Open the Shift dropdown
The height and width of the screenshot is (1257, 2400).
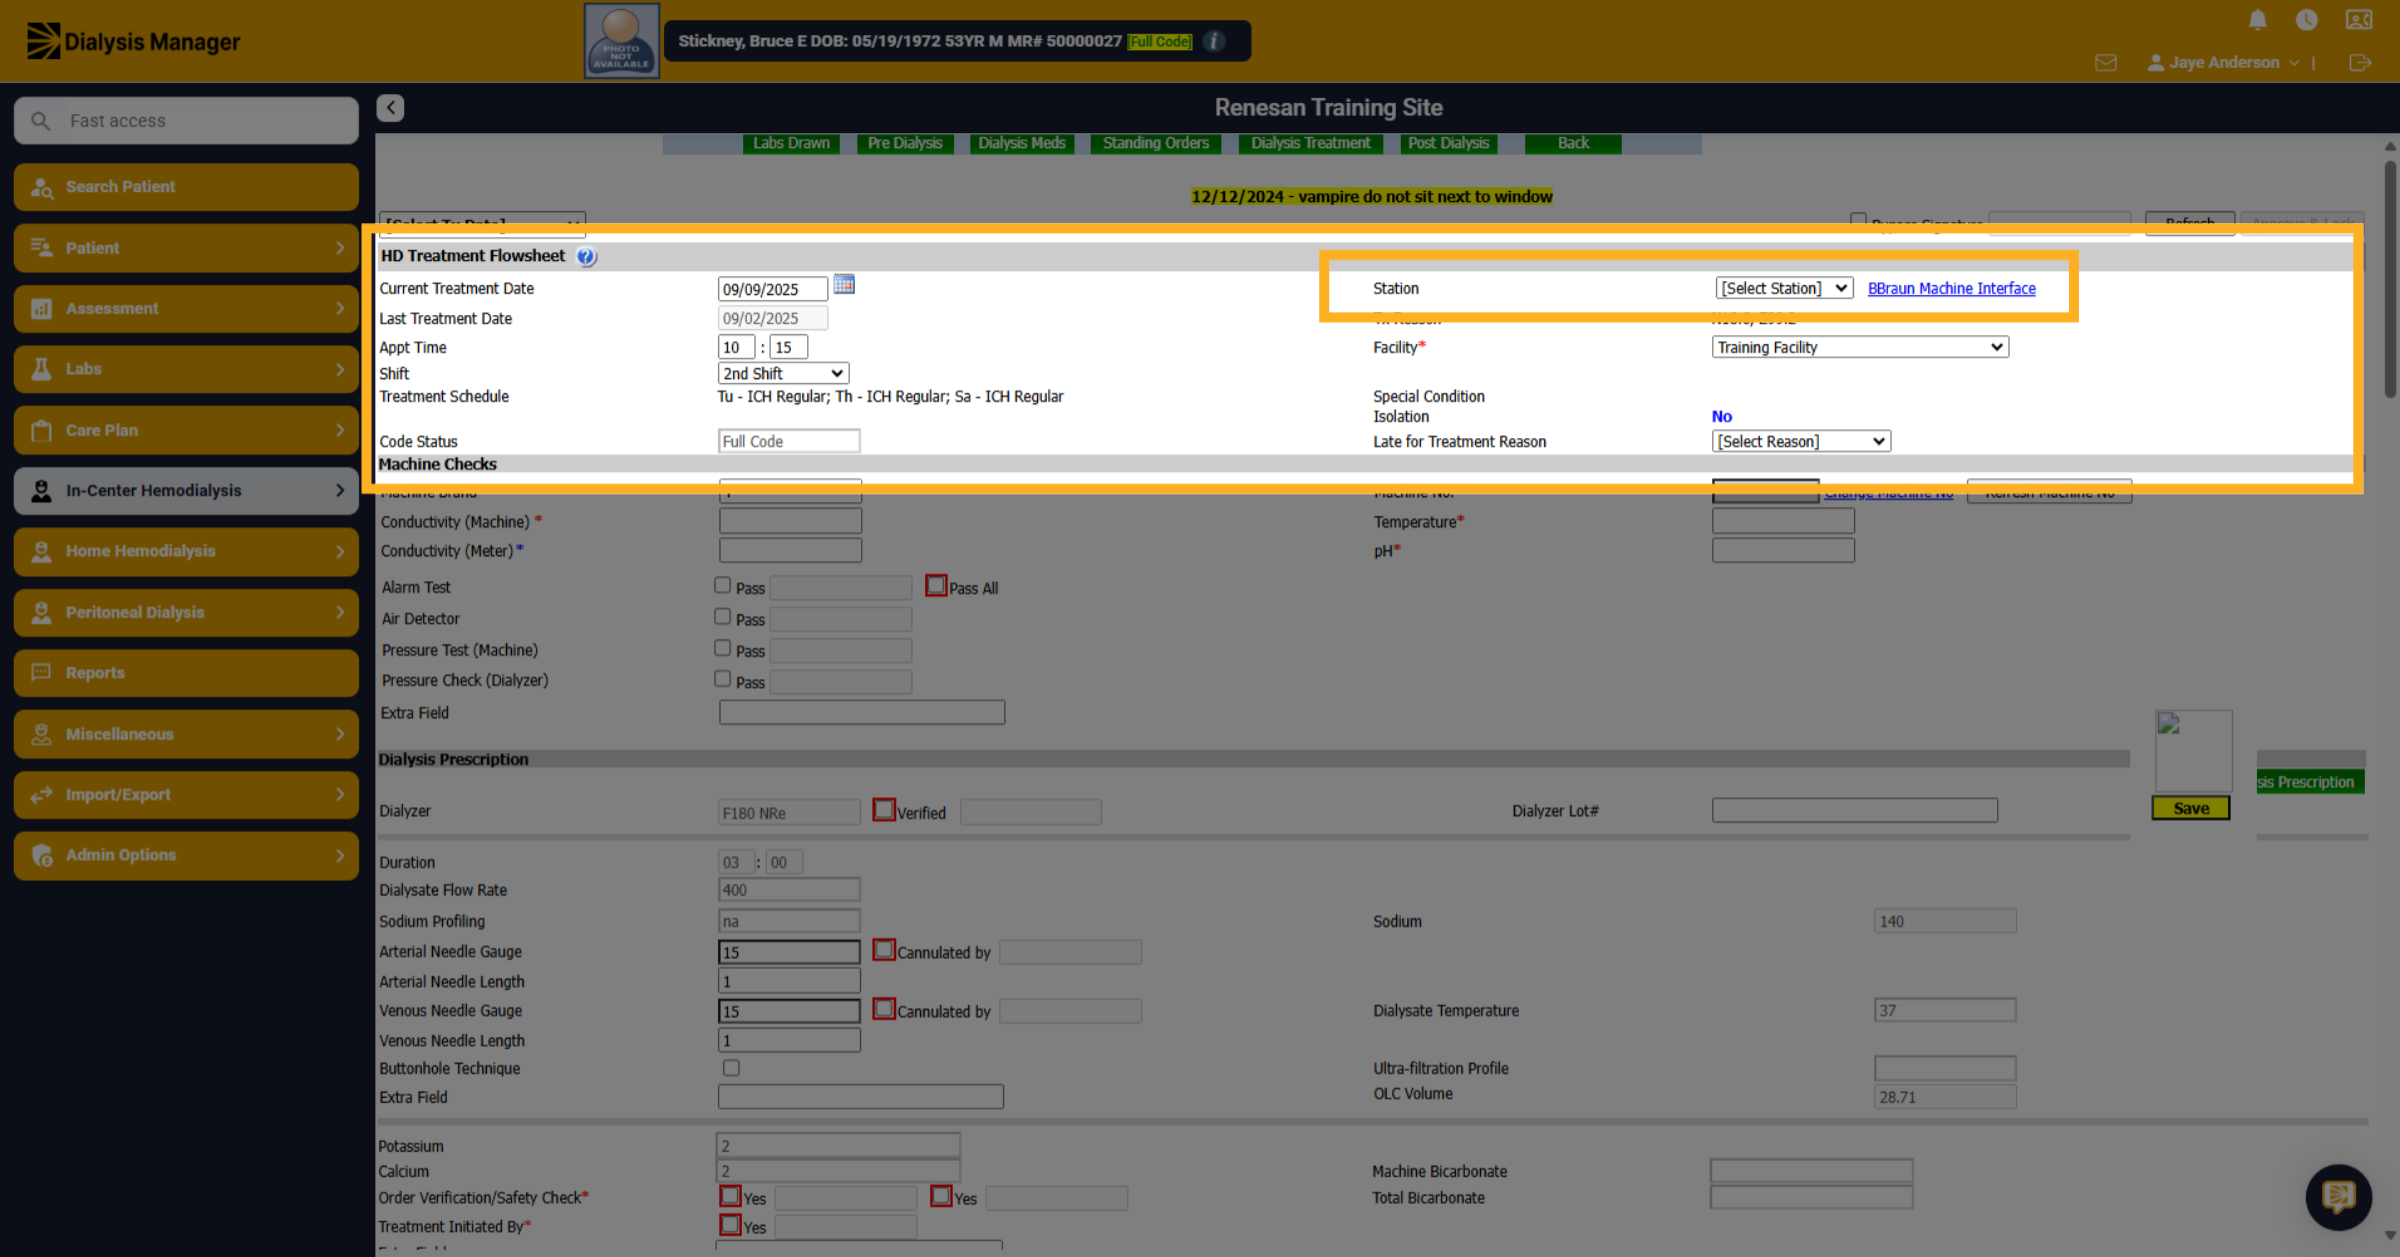(x=783, y=373)
